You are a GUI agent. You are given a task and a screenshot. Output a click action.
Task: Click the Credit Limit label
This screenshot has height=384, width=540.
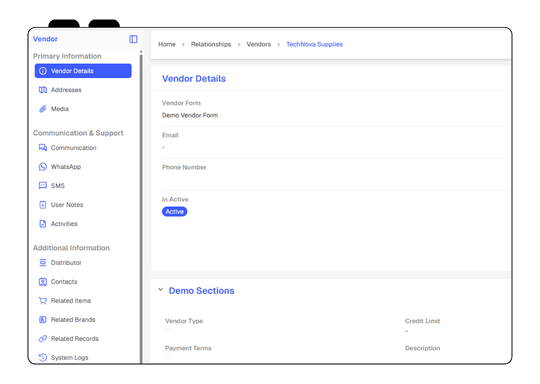click(x=423, y=321)
